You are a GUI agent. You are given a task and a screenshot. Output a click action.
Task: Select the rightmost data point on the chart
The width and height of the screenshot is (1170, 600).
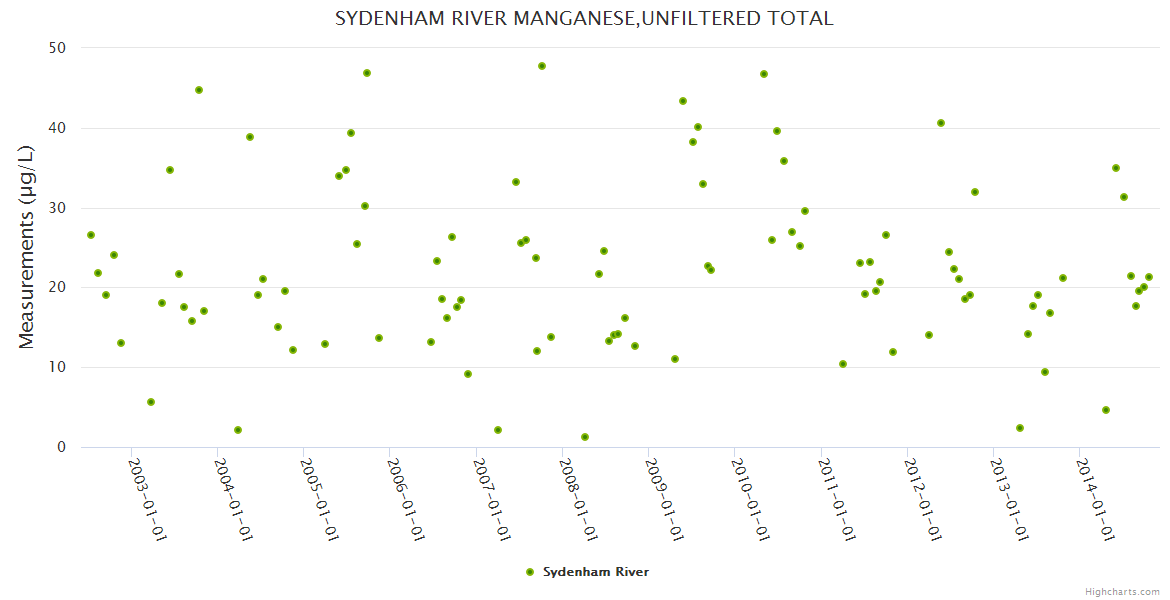click(1149, 277)
